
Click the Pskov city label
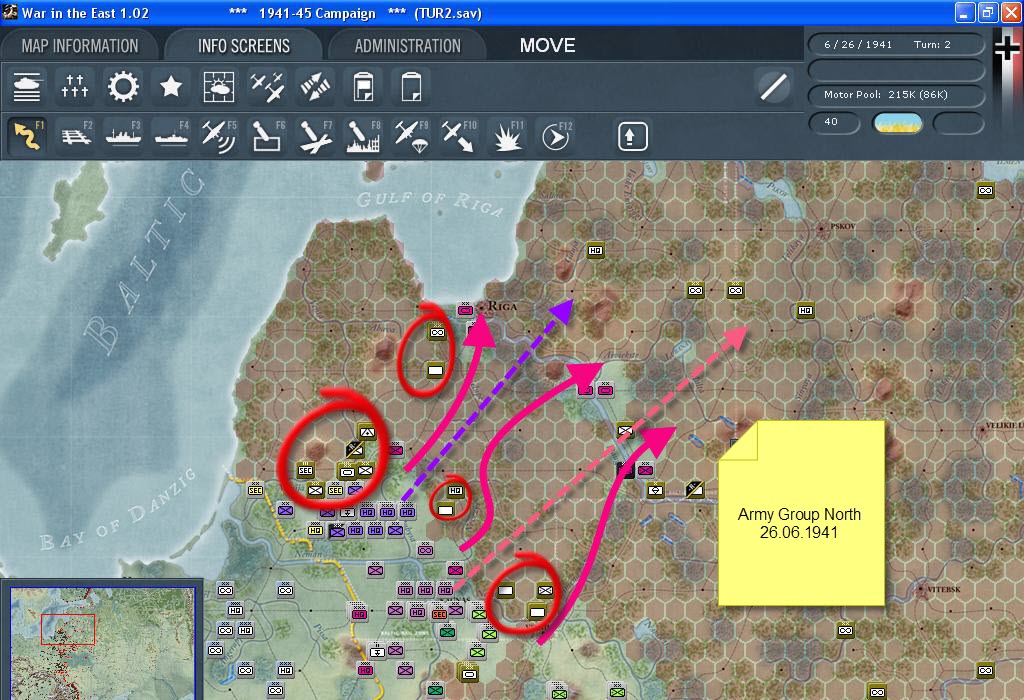coord(842,226)
